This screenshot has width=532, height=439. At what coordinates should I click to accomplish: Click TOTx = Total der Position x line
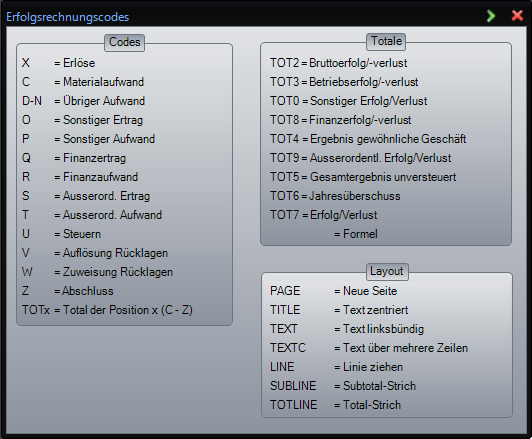107,310
